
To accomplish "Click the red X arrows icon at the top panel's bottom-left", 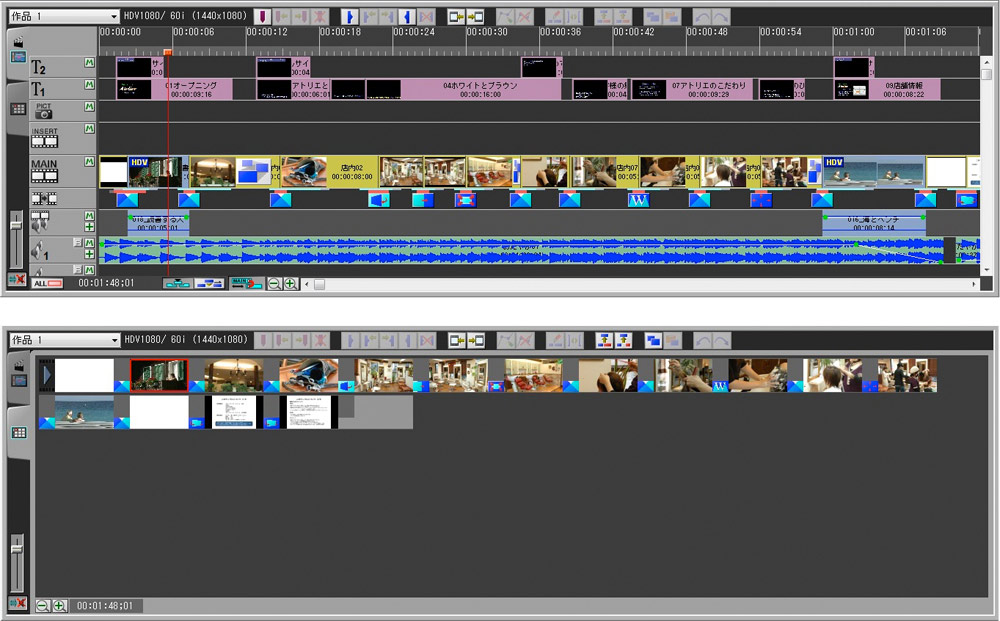I will (x=17, y=279).
